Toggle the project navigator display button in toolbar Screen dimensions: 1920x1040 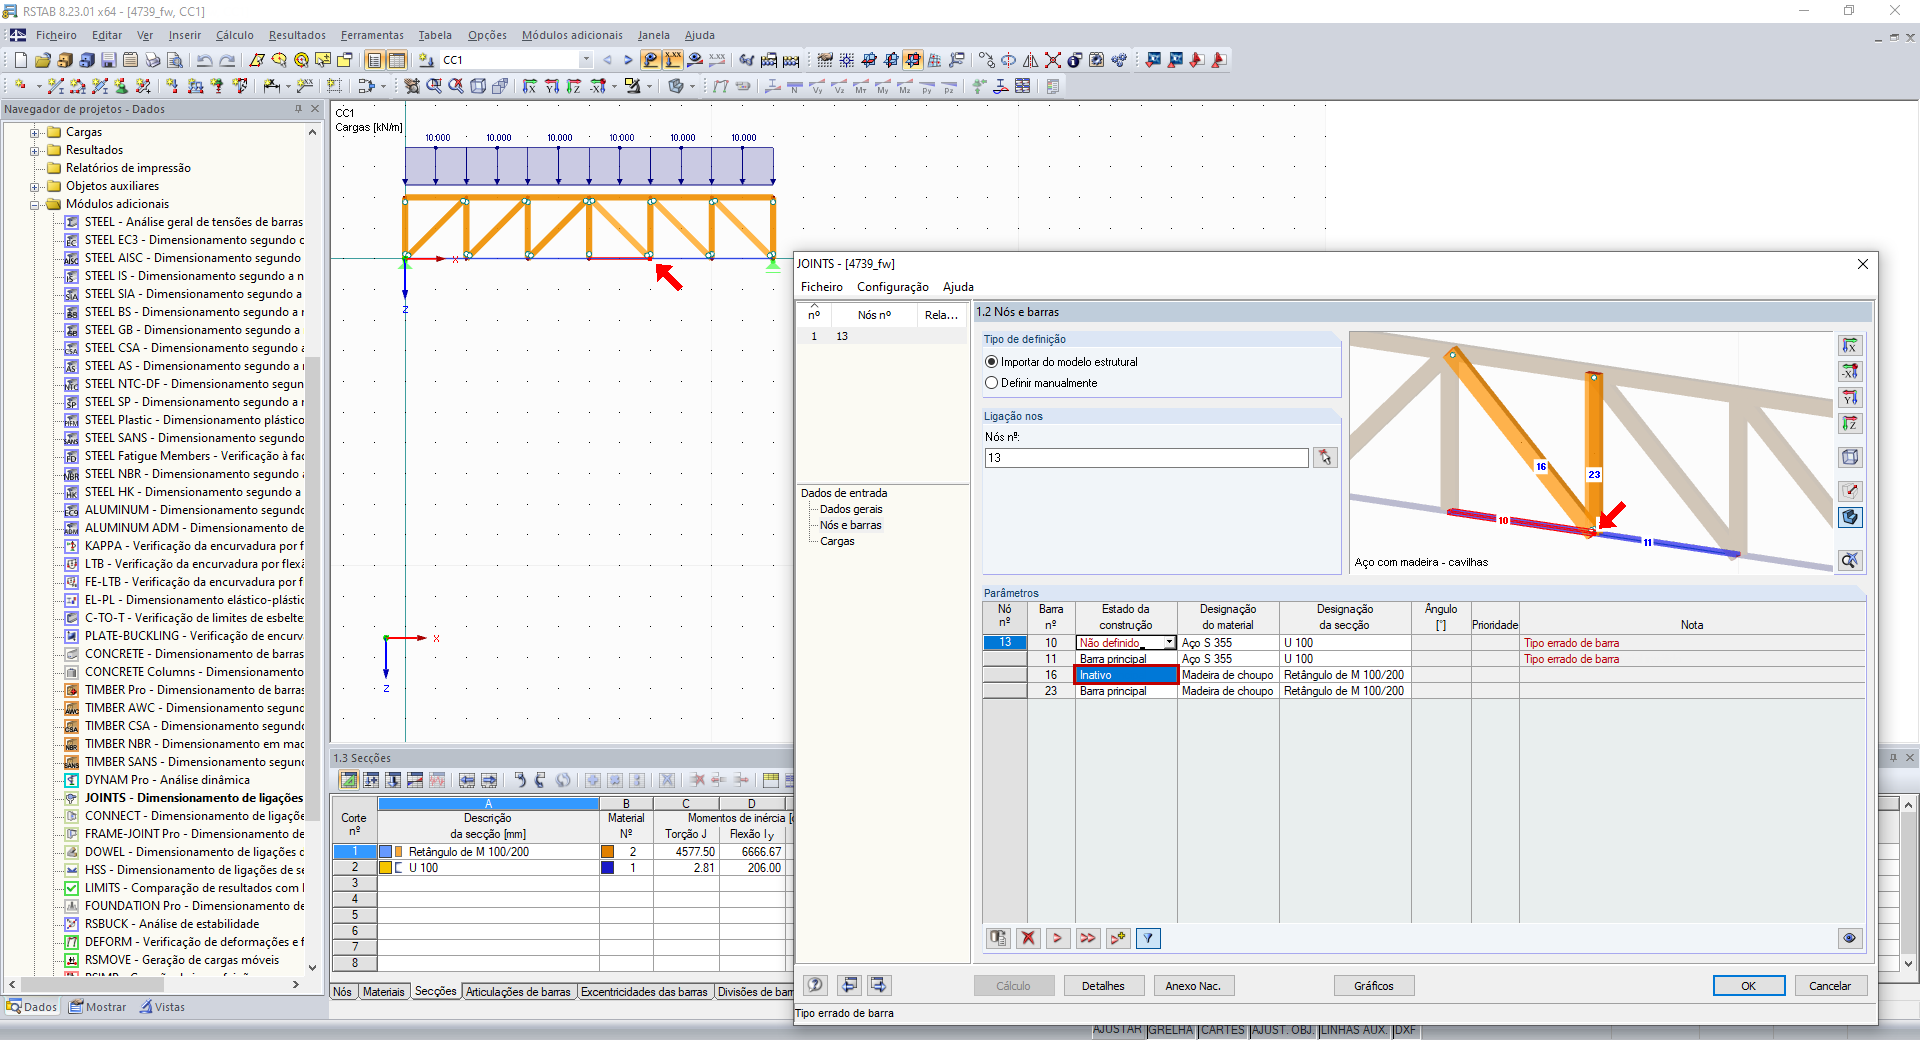(x=375, y=60)
